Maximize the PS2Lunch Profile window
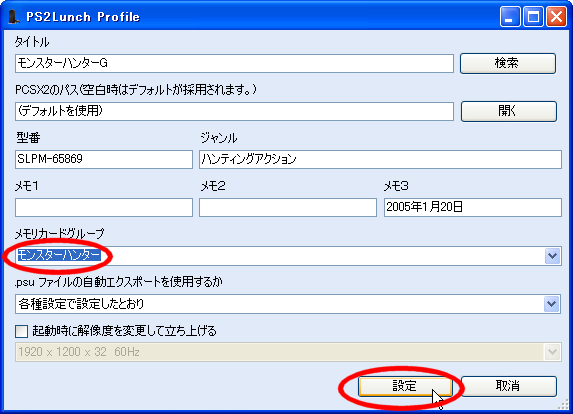Image resolution: width=573 pixels, height=414 pixels. click(533, 17)
